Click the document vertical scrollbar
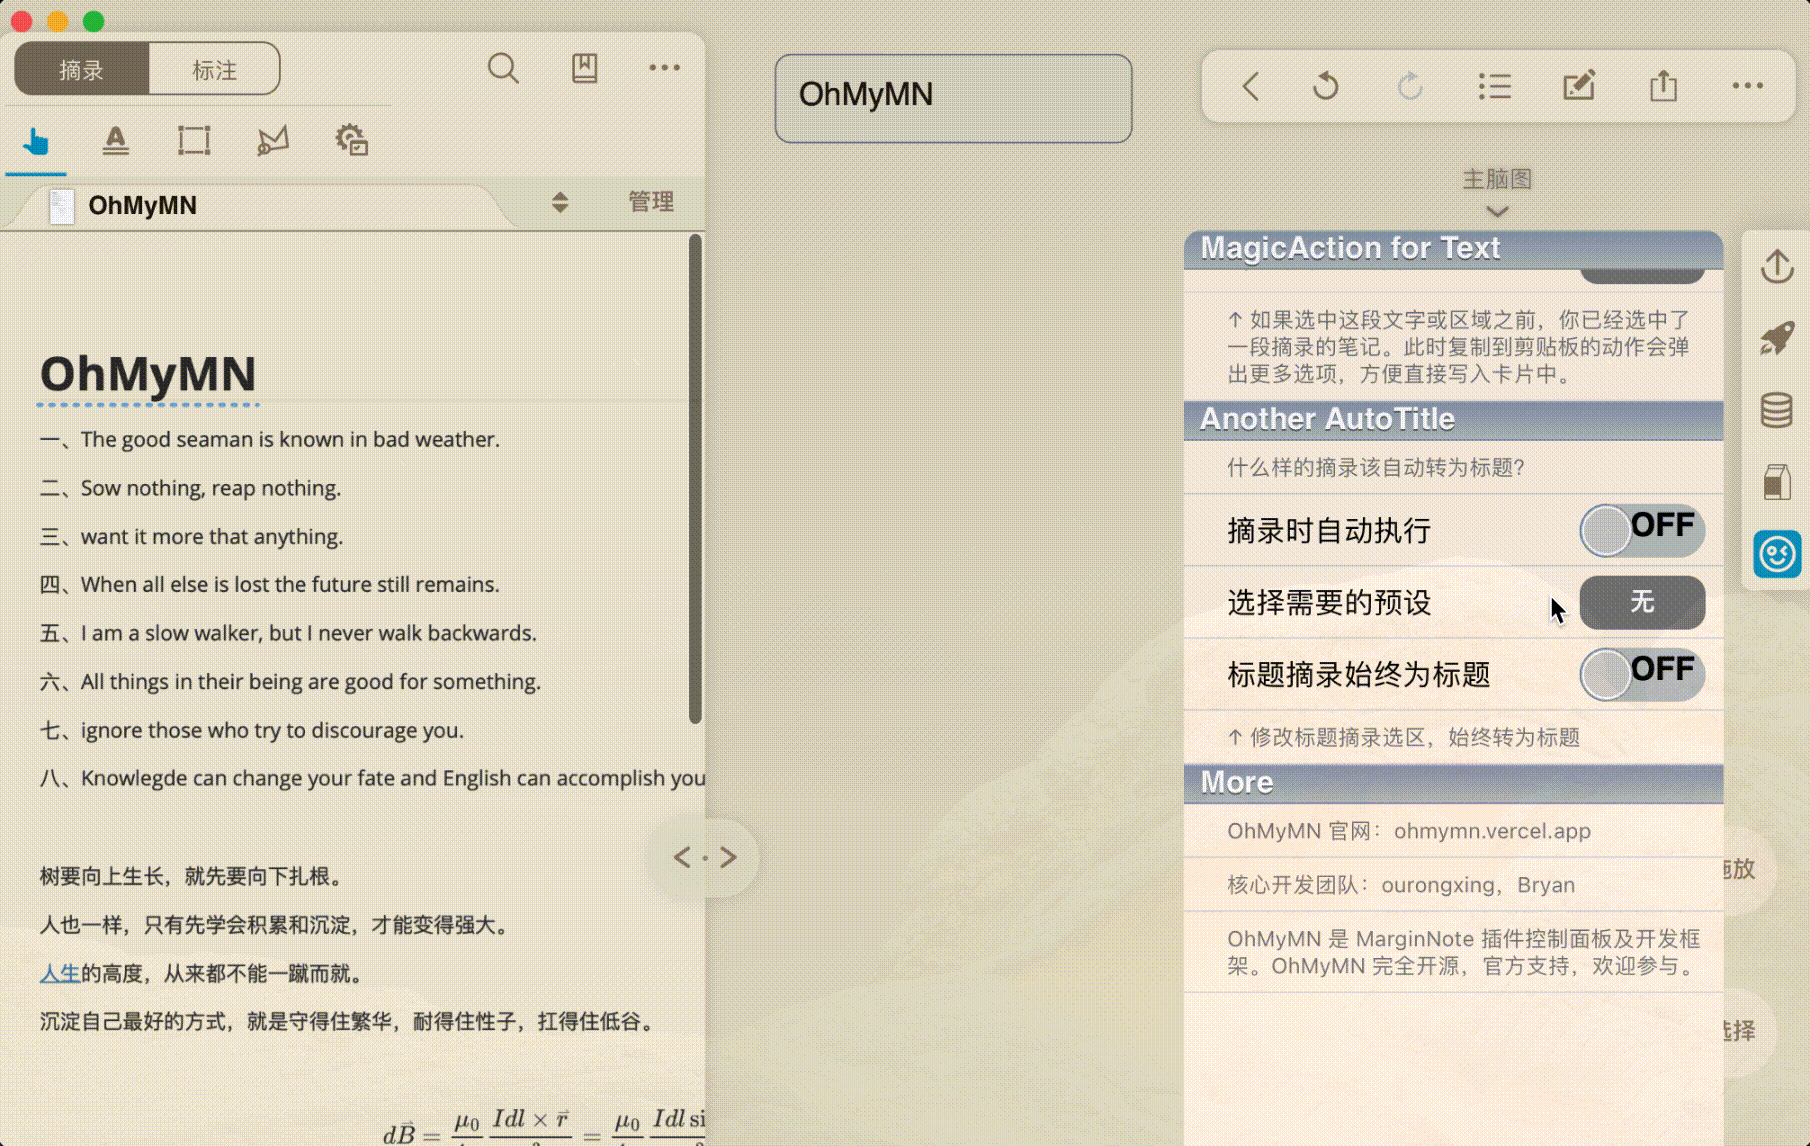This screenshot has width=1810, height=1146. point(695,478)
